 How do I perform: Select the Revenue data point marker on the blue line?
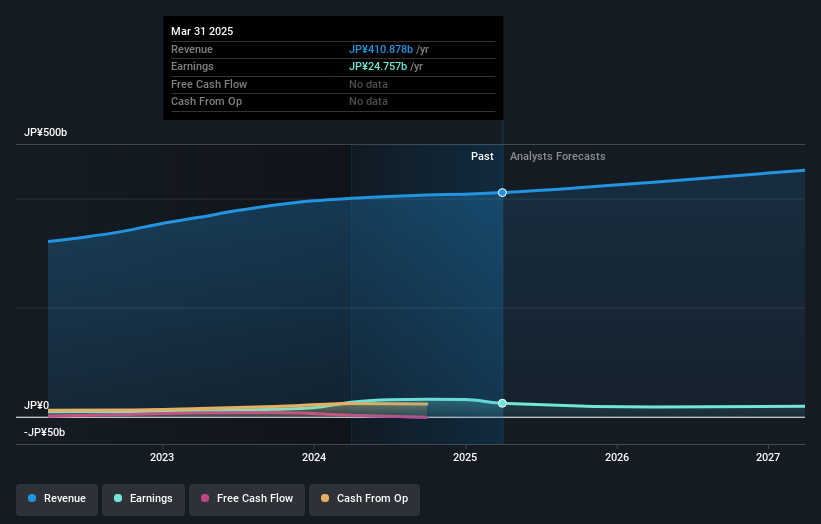pyautogui.click(x=502, y=193)
